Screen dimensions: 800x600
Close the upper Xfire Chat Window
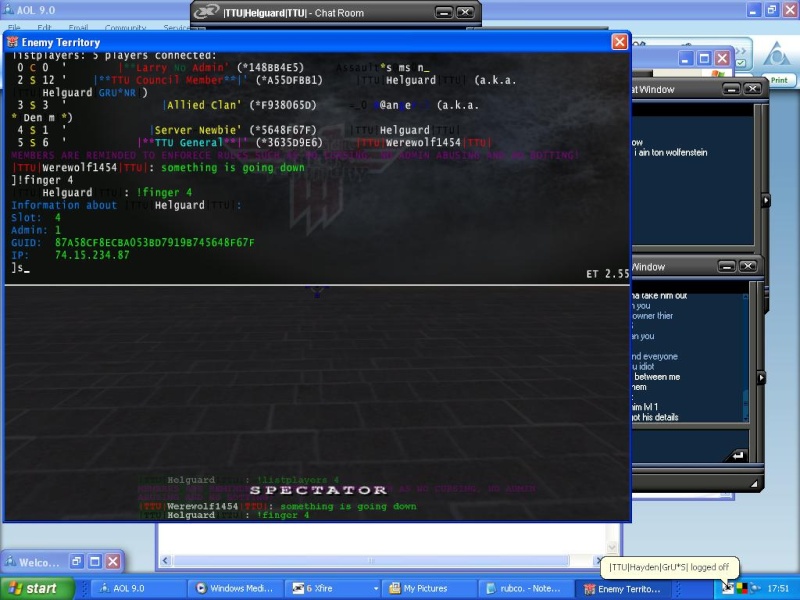coord(753,89)
